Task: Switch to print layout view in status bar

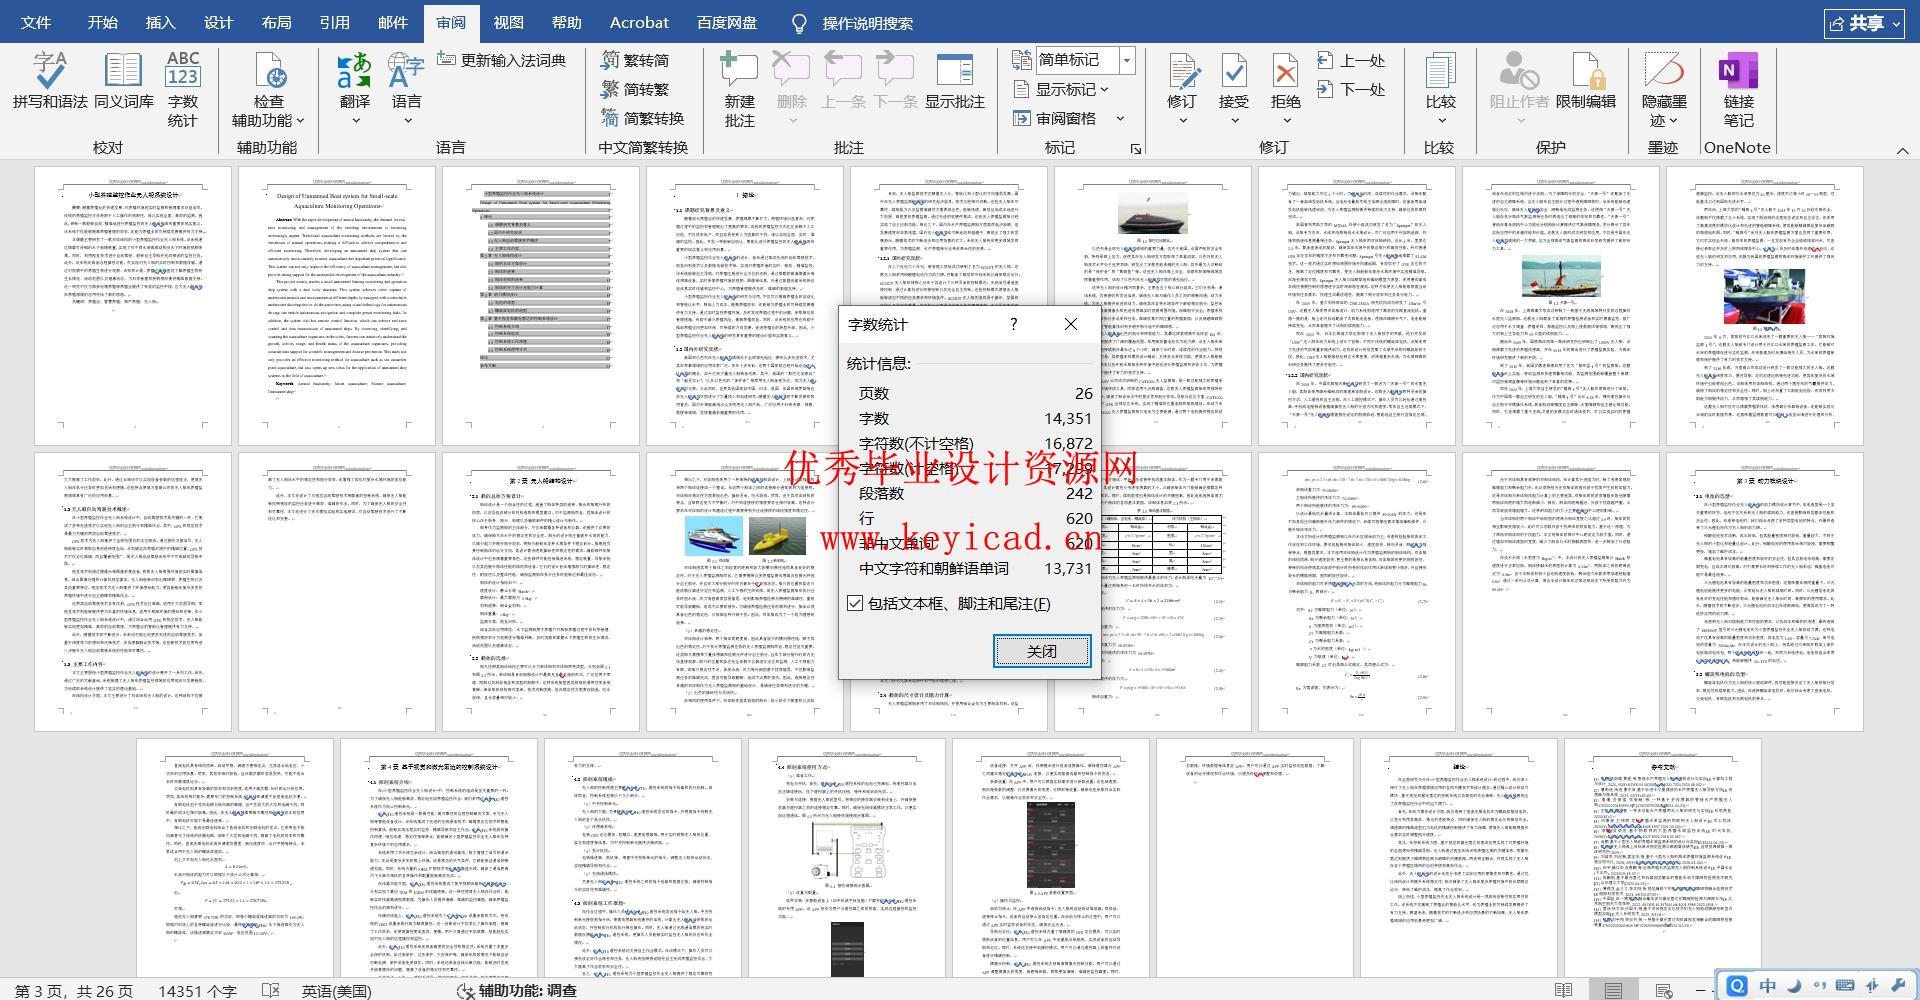Action: [1613, 990]
